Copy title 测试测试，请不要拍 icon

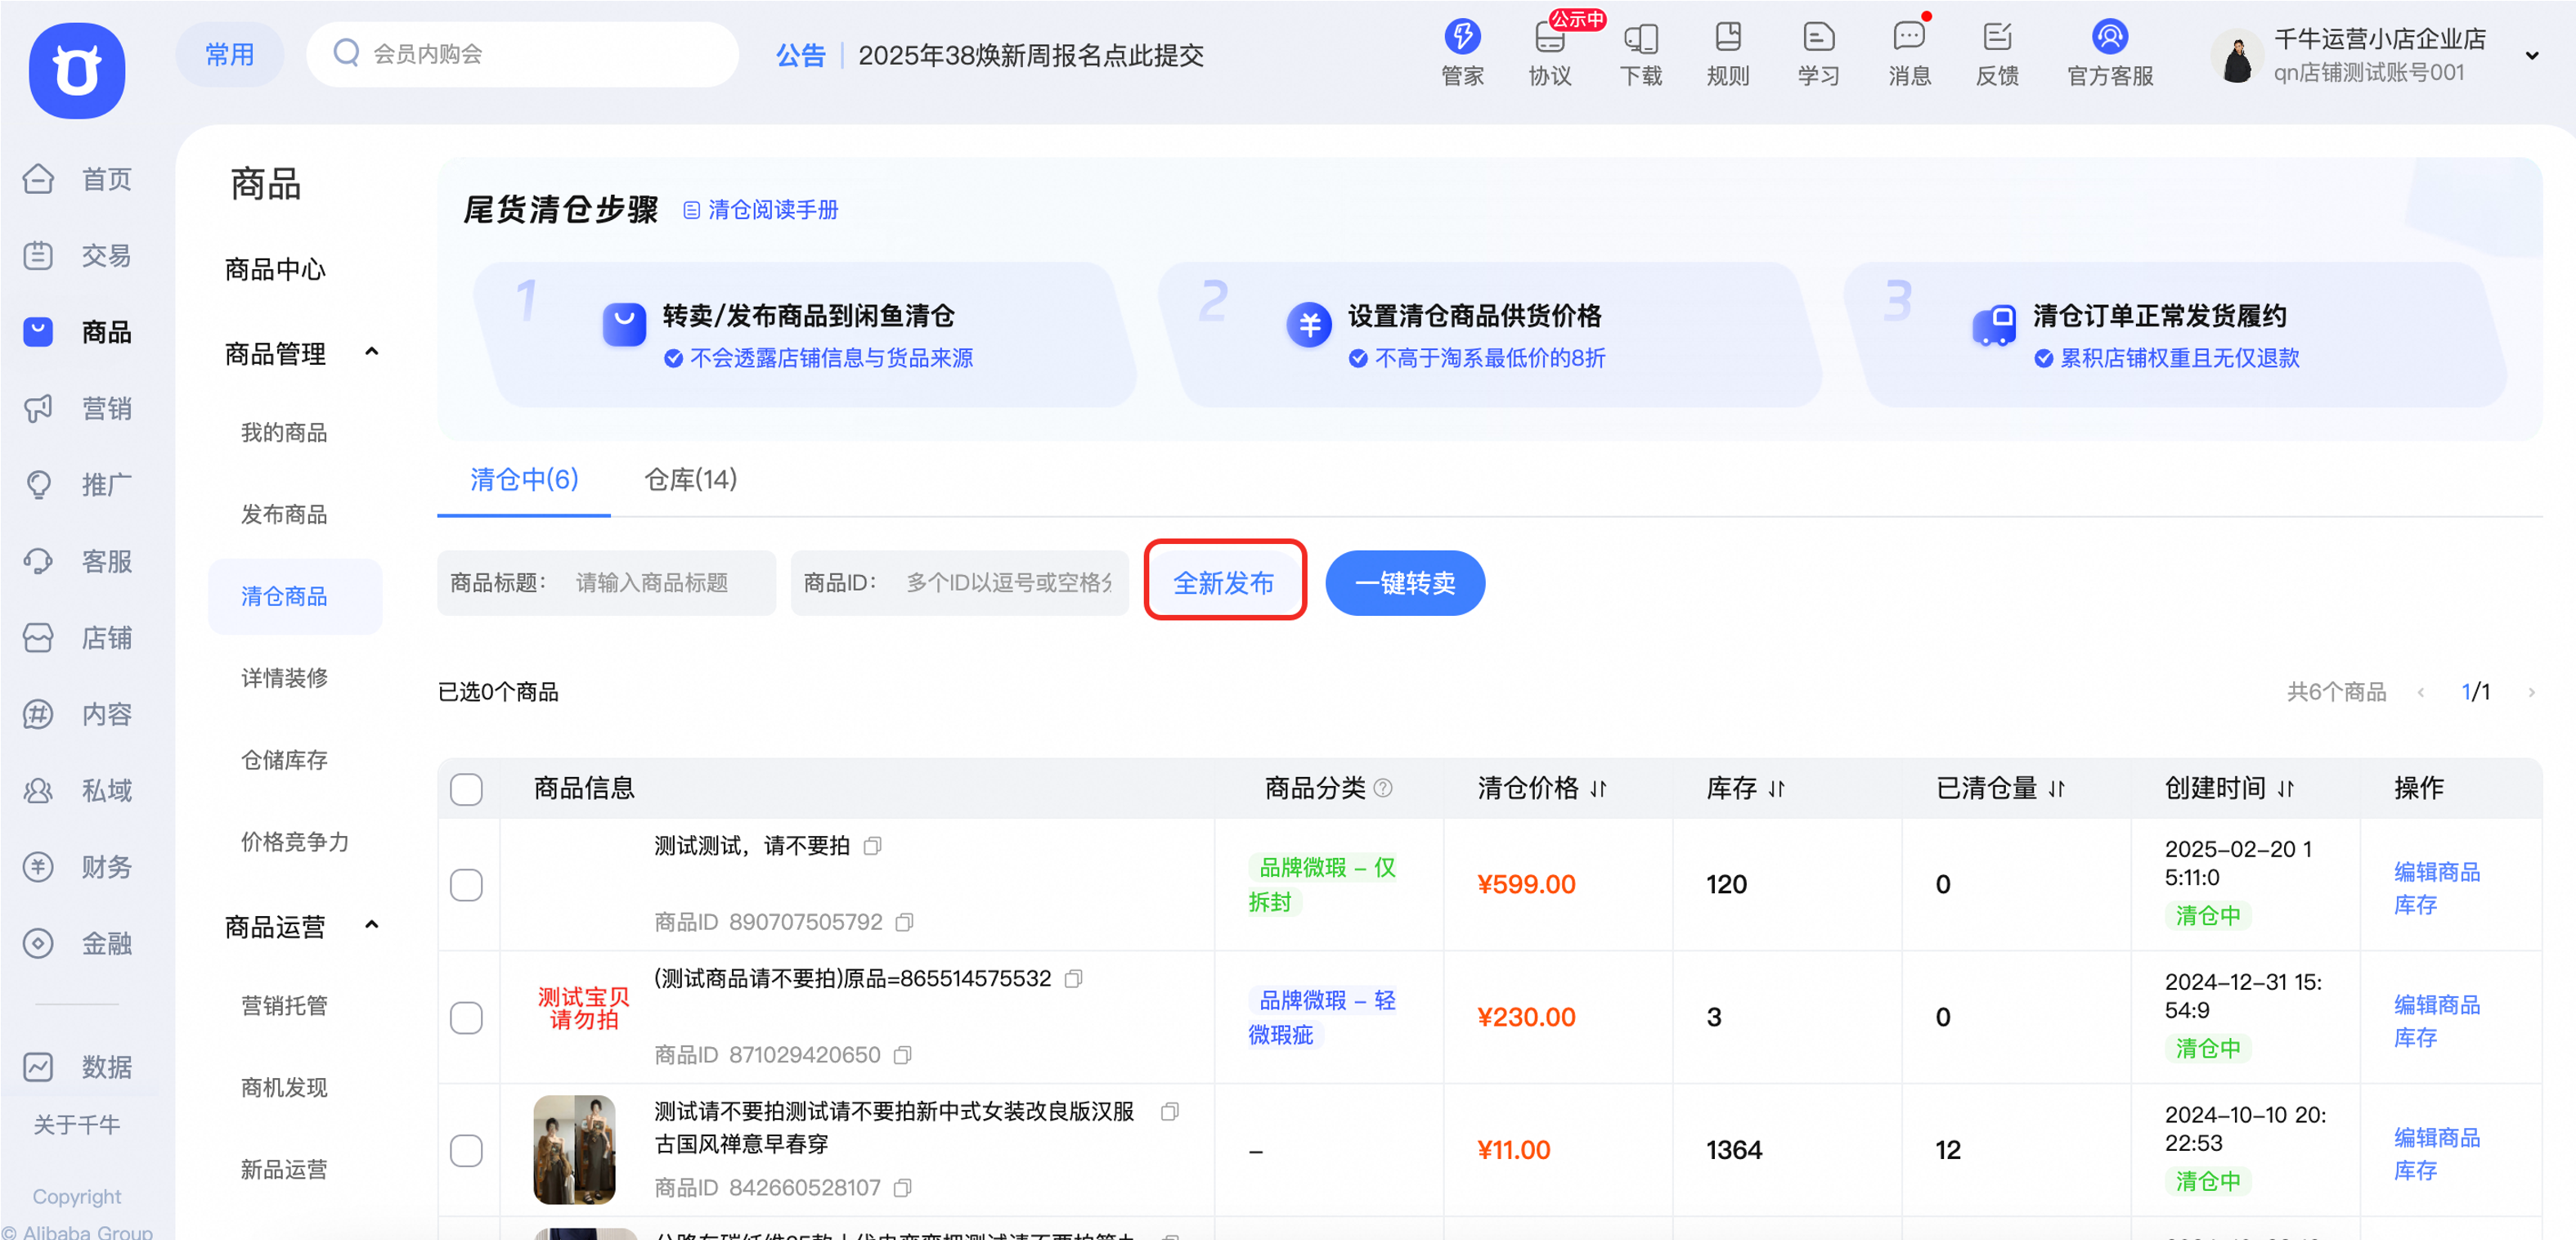872,846
